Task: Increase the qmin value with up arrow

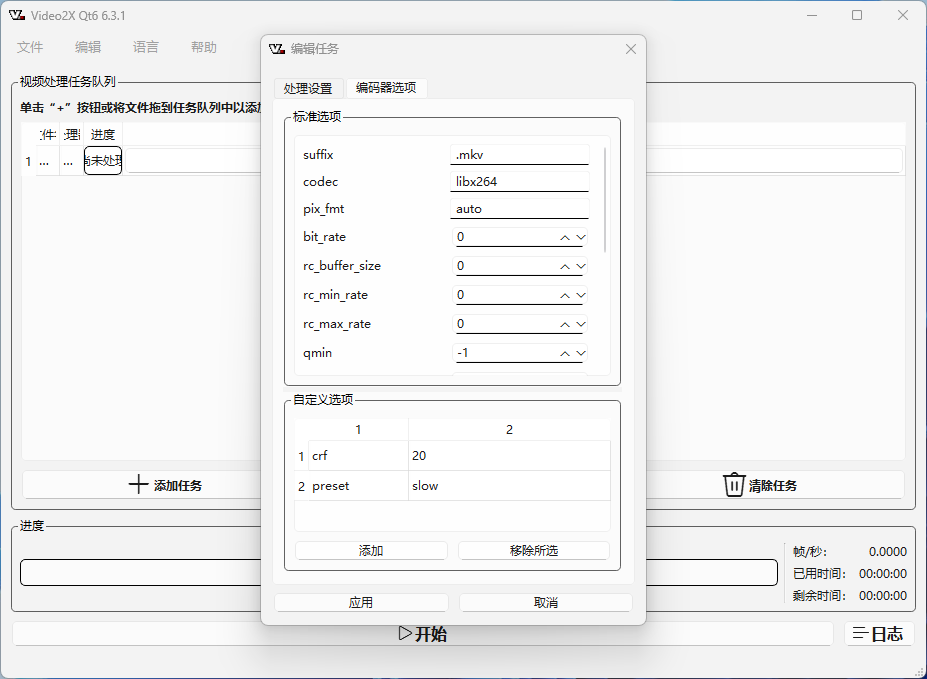Action: tap(565, 353)
